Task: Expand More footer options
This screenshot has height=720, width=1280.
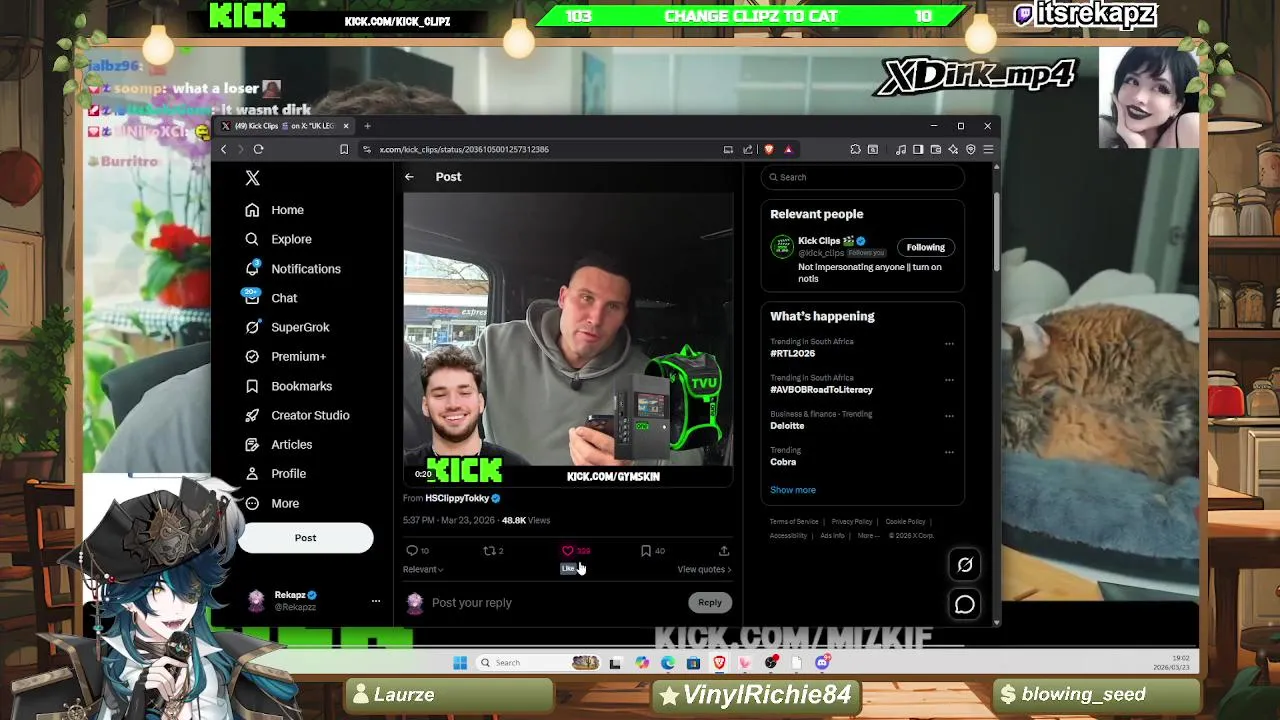Action: tap(868, 536)
